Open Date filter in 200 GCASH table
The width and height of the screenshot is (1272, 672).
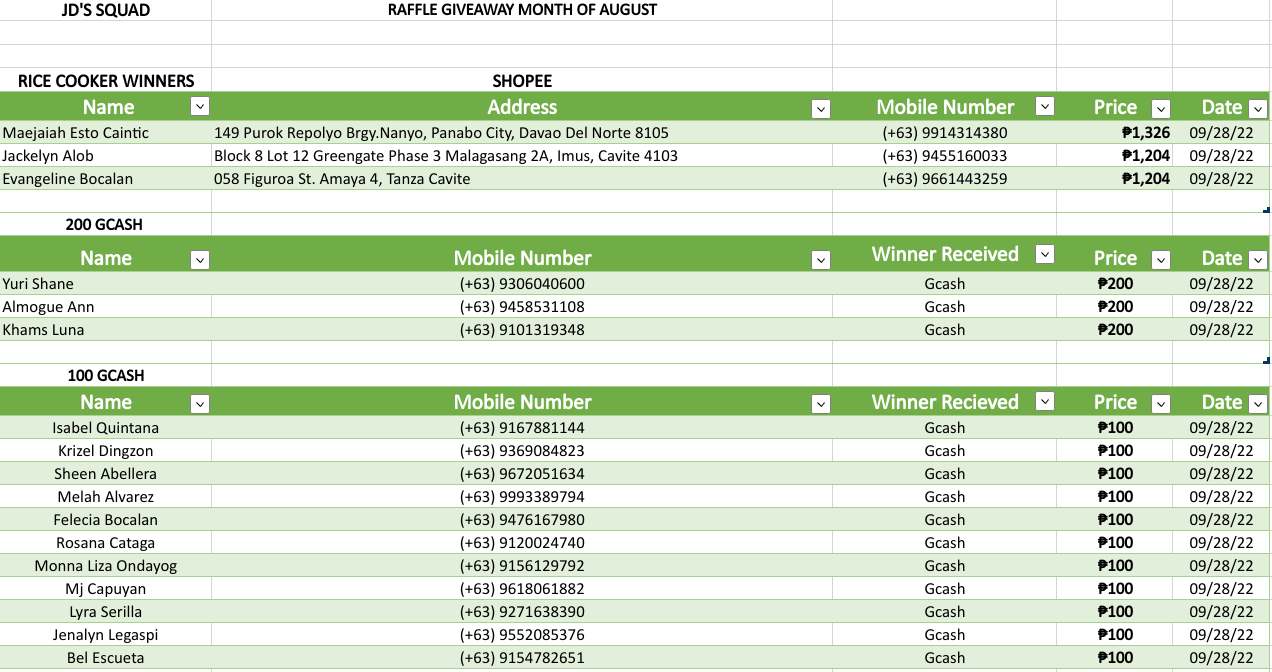1258,260
